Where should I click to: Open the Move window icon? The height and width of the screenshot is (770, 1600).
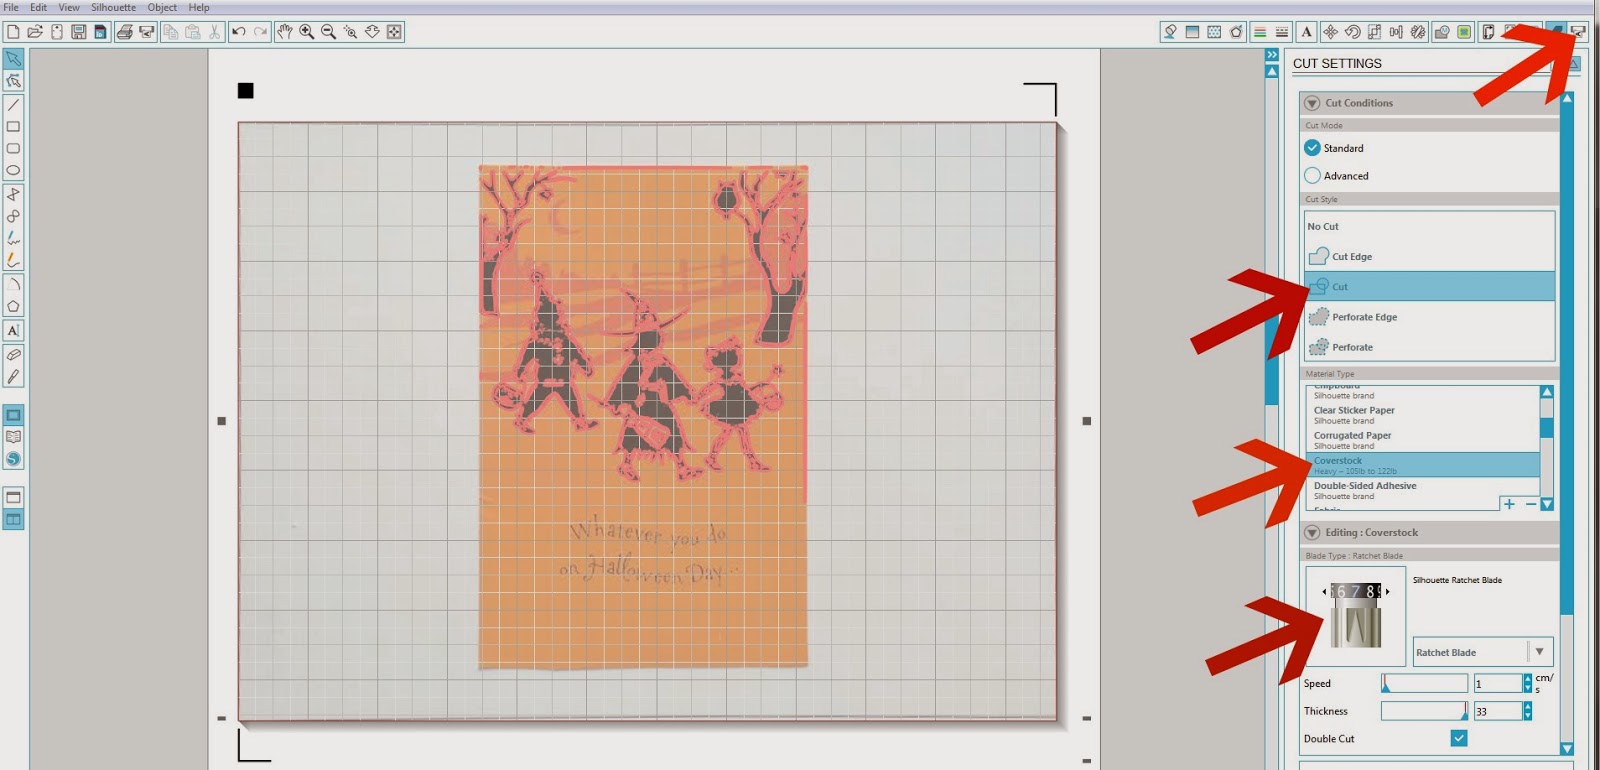tap(1331, 32)
